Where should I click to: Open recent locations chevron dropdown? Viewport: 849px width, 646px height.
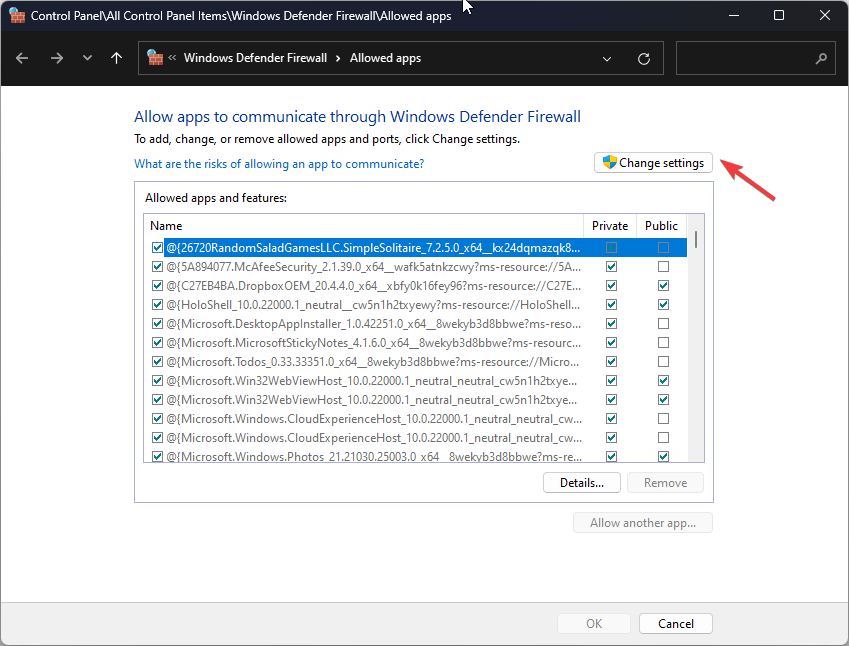[87, 58]
